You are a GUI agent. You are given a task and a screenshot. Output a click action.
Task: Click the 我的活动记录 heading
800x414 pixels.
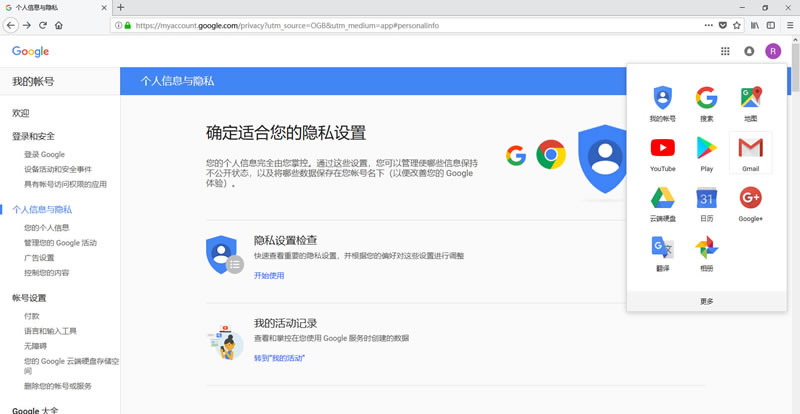click(286, 323)
